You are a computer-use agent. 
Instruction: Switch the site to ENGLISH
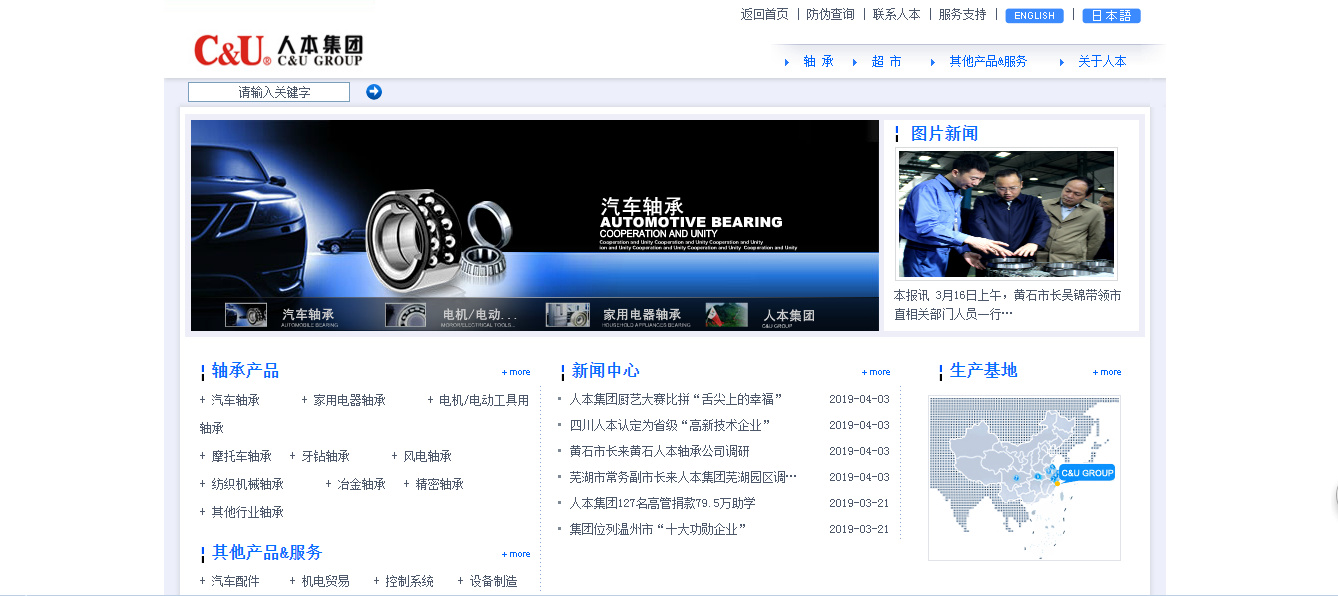(1034, 15)
